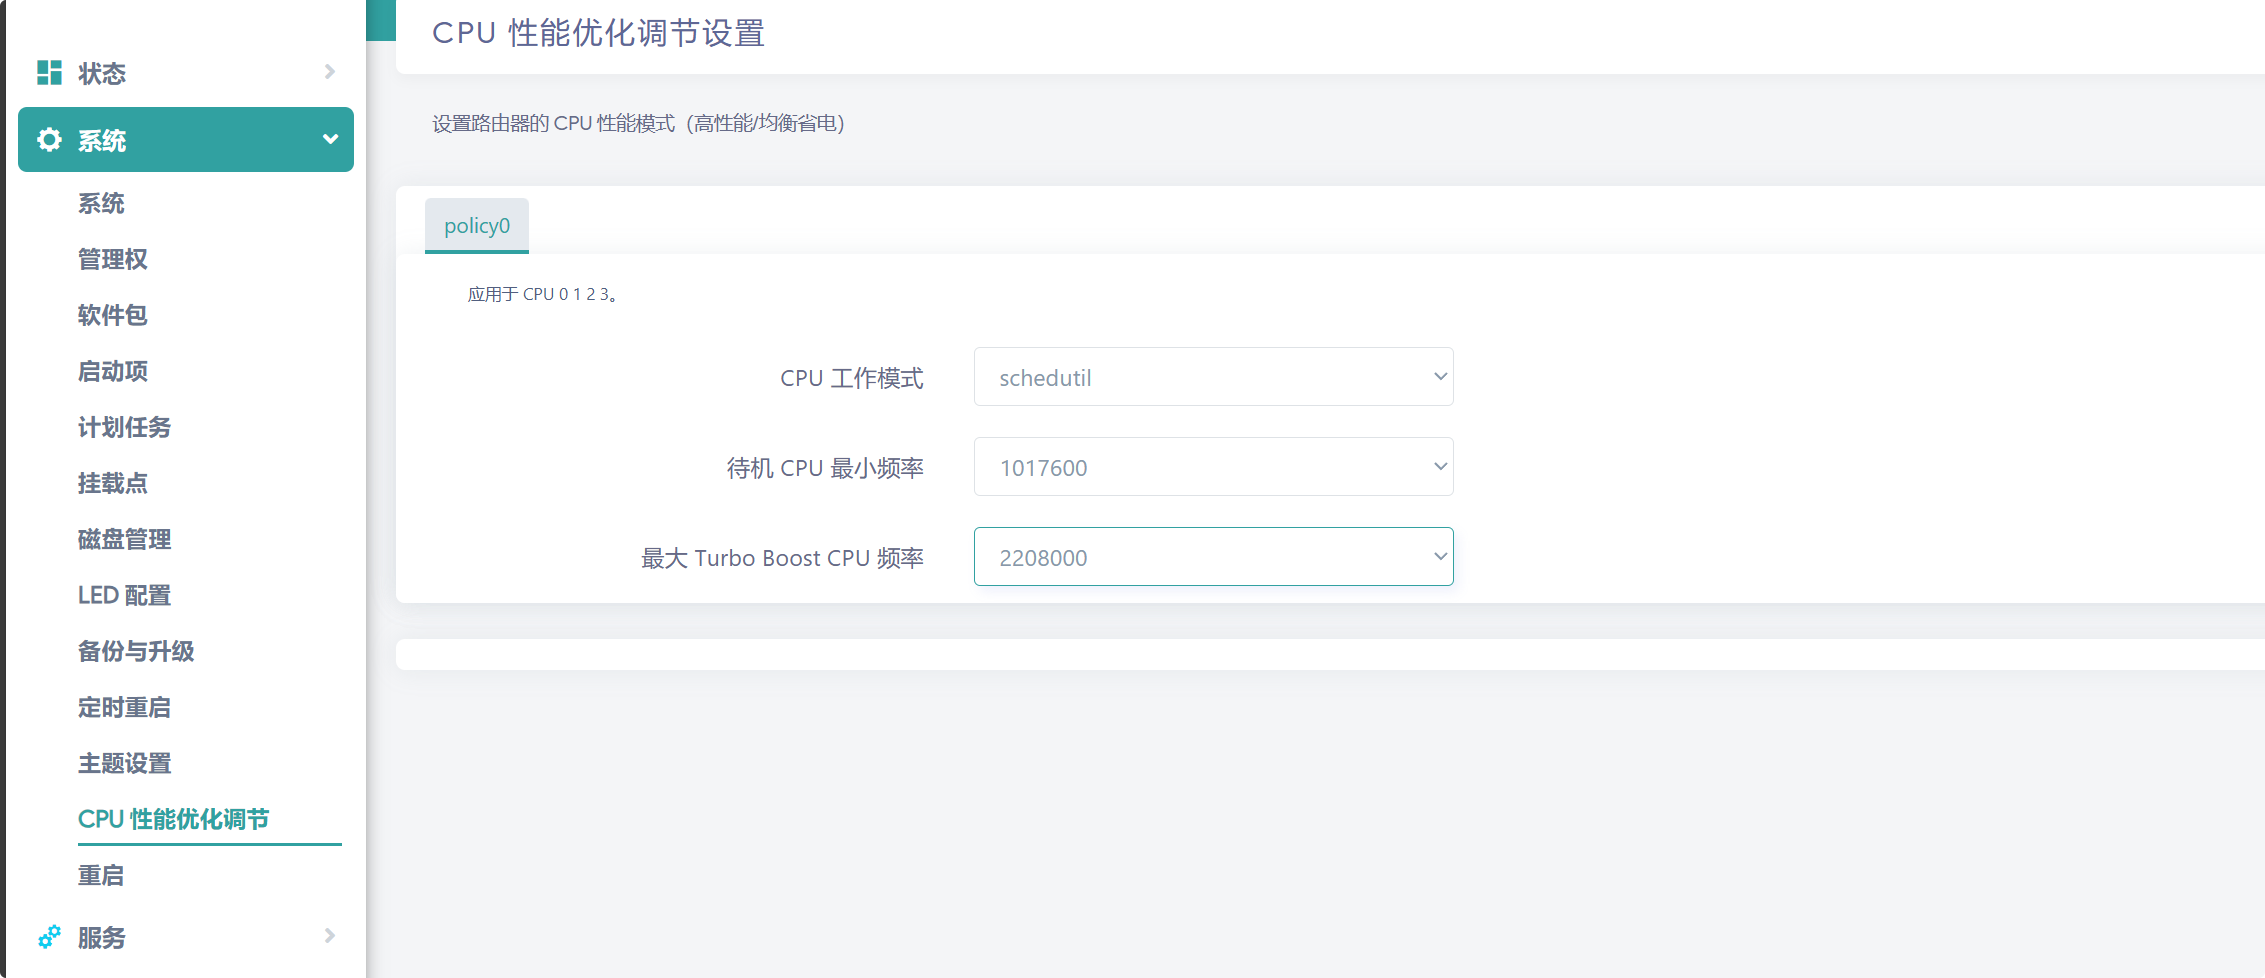
Task: Open the 管理权 settings page
Action: click(x=112, y=260)
